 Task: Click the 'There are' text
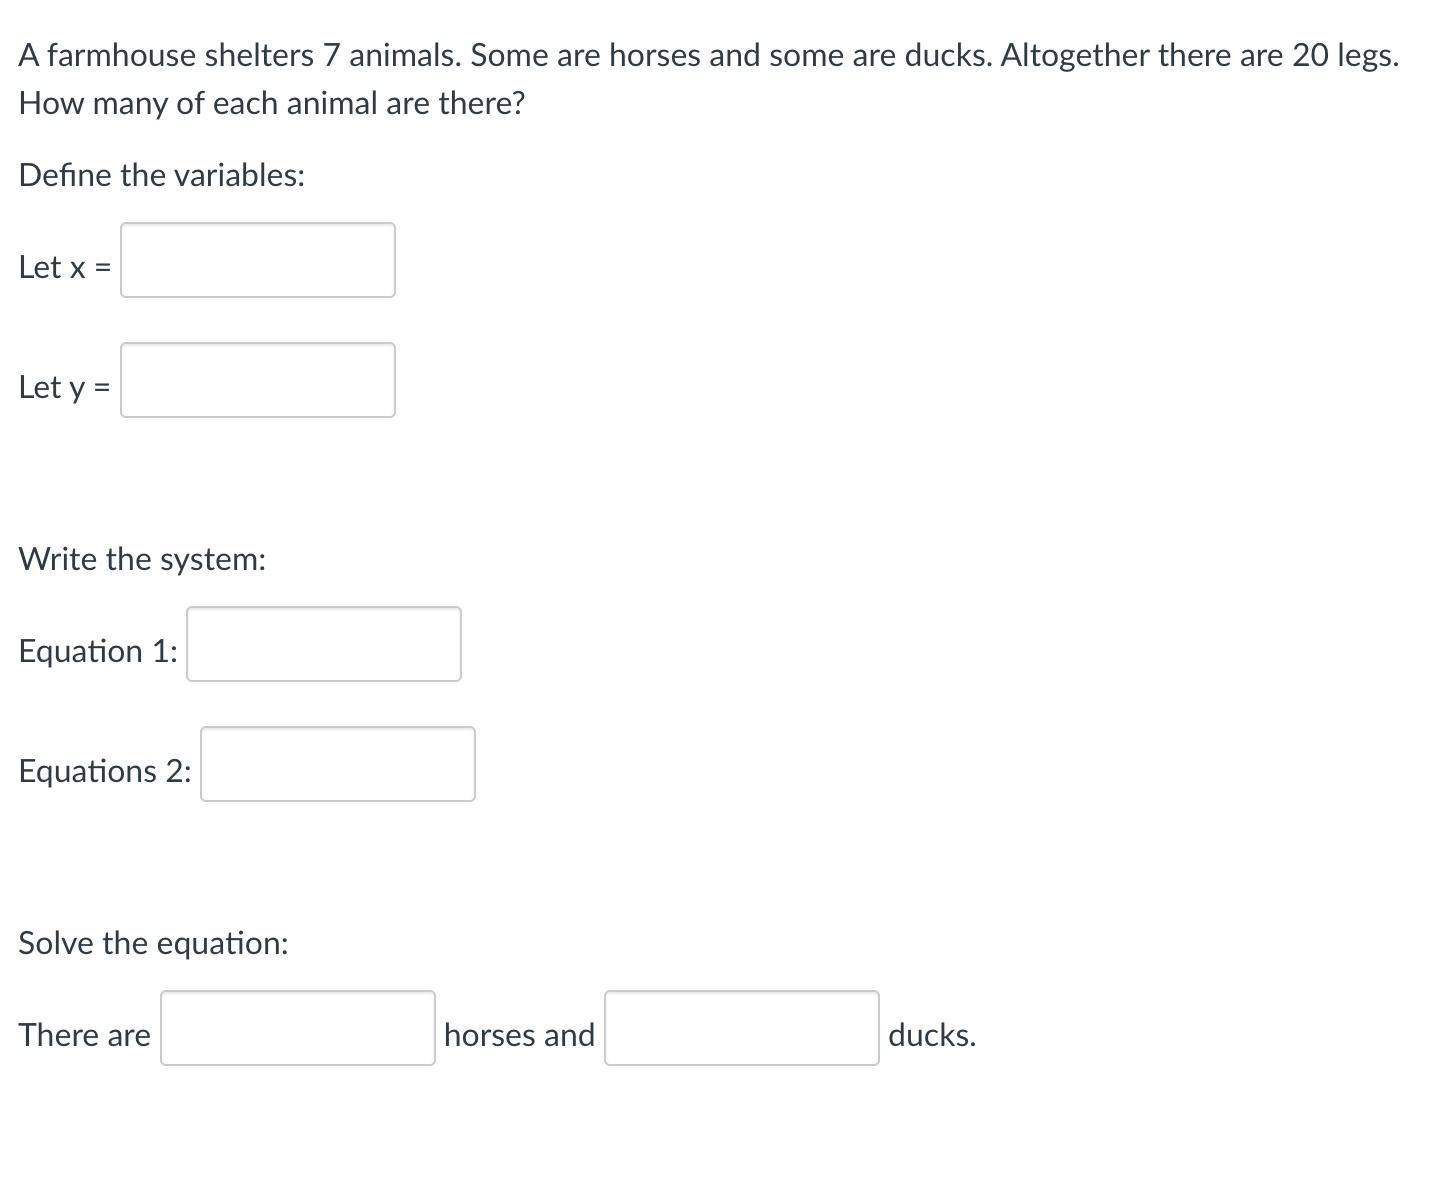[84, 1035]
